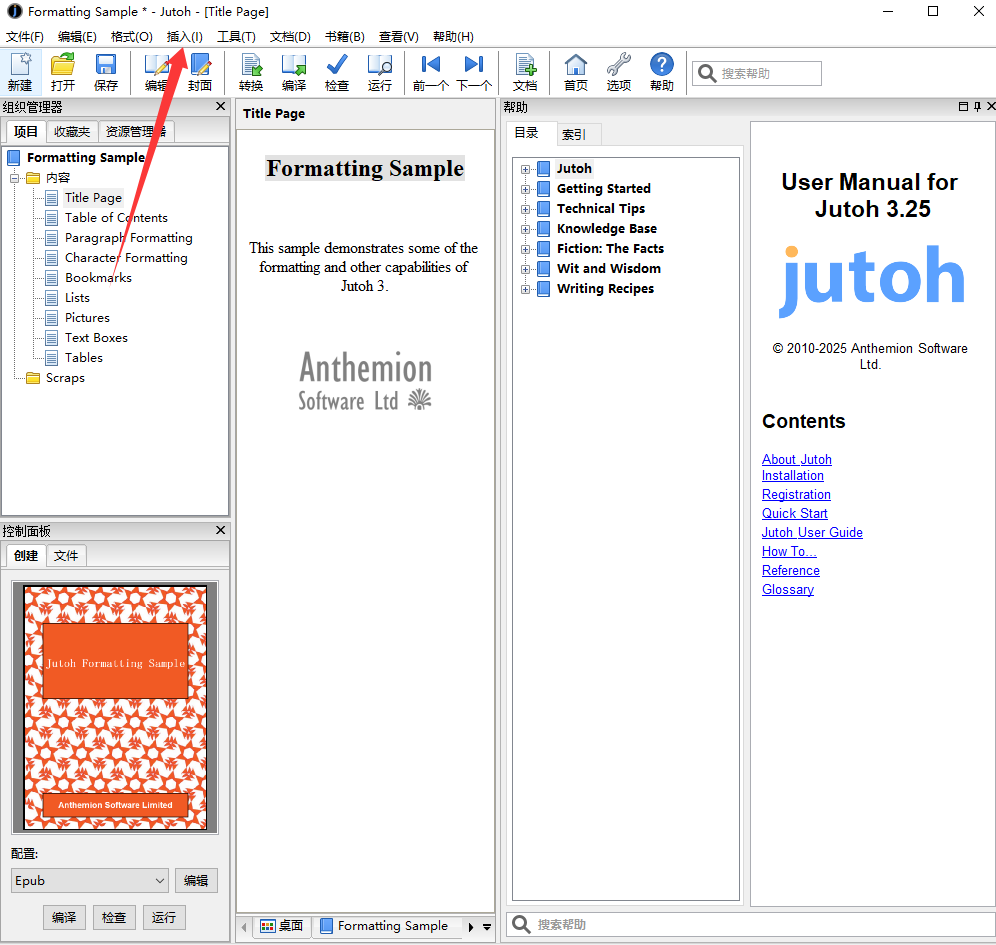This screenshot has width=996, height=945.
Task: Open Help with the question mark icon
Action: (662, 72)
